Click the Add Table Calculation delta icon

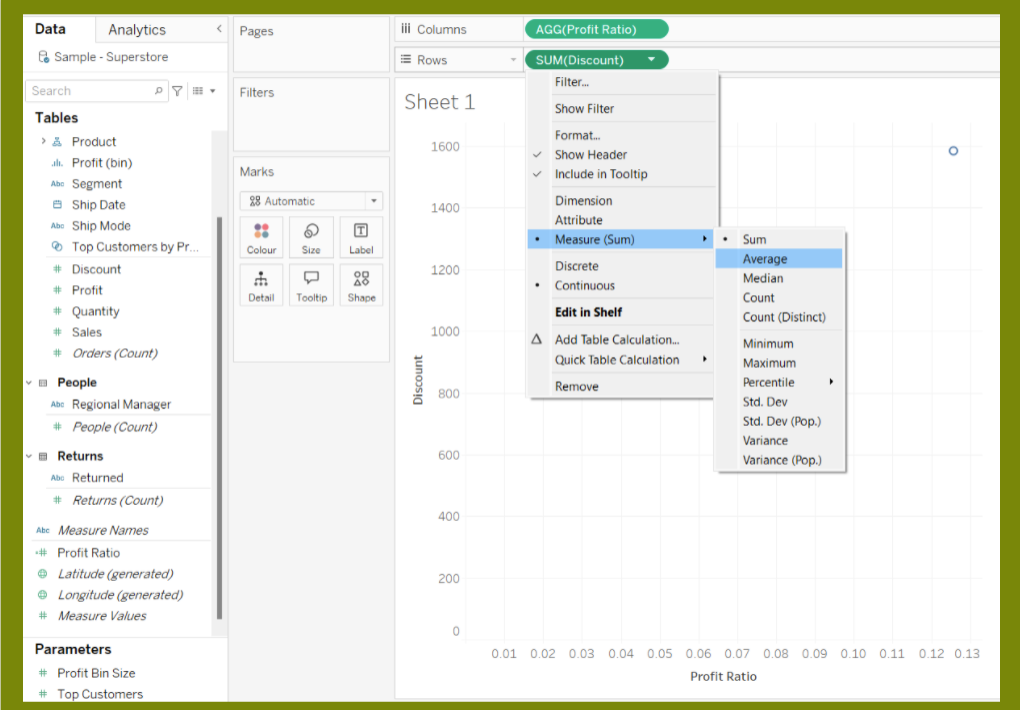pos(537,339)
